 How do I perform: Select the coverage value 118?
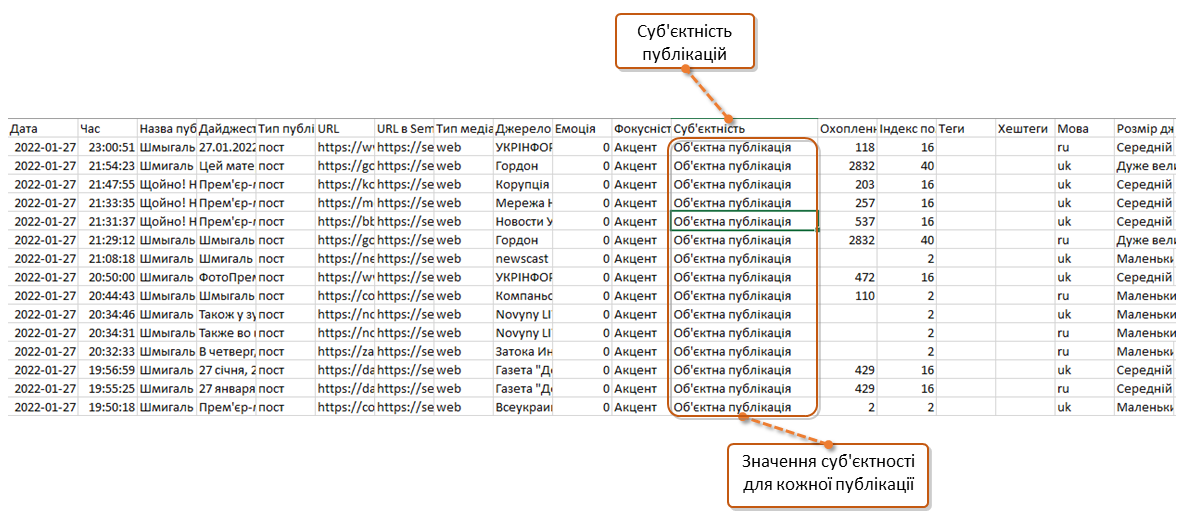coord(848,147)
